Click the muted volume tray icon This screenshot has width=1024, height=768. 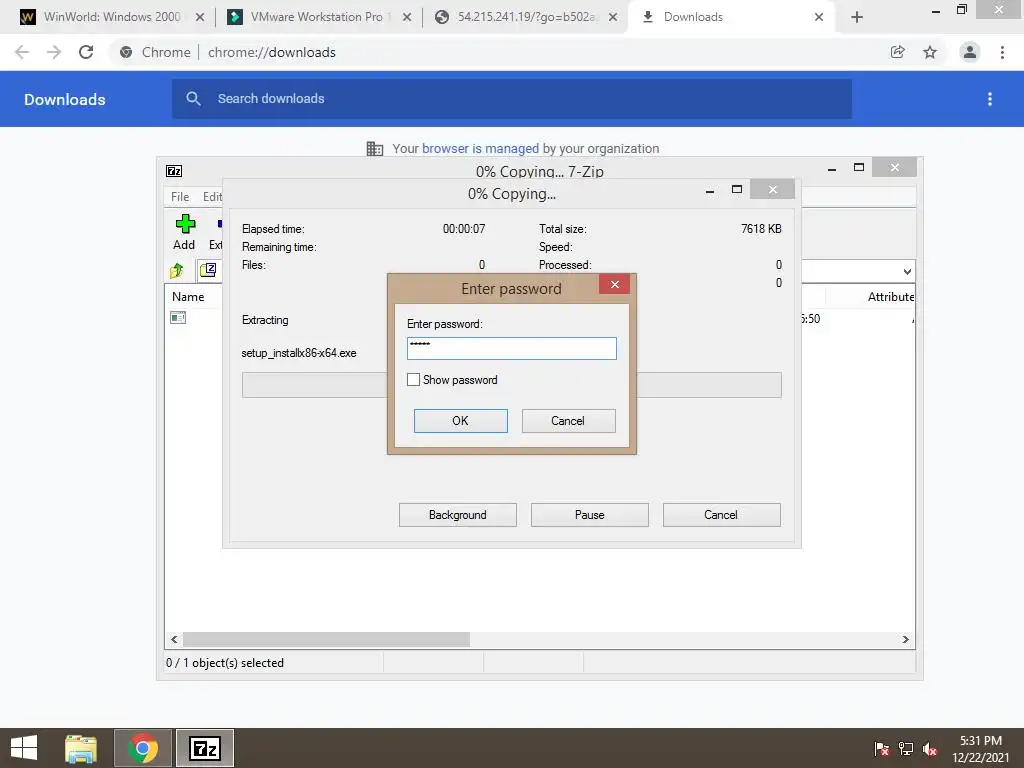(930, 749)
